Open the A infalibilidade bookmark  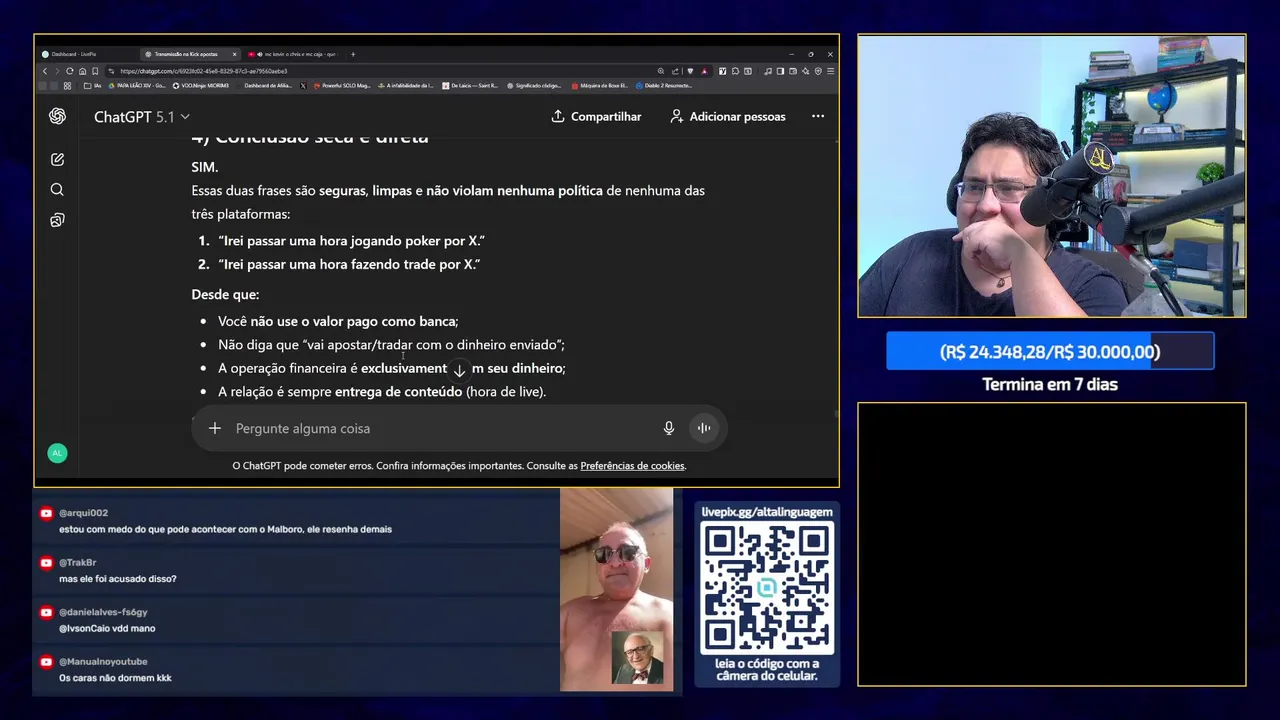click(x=405, y=86)
